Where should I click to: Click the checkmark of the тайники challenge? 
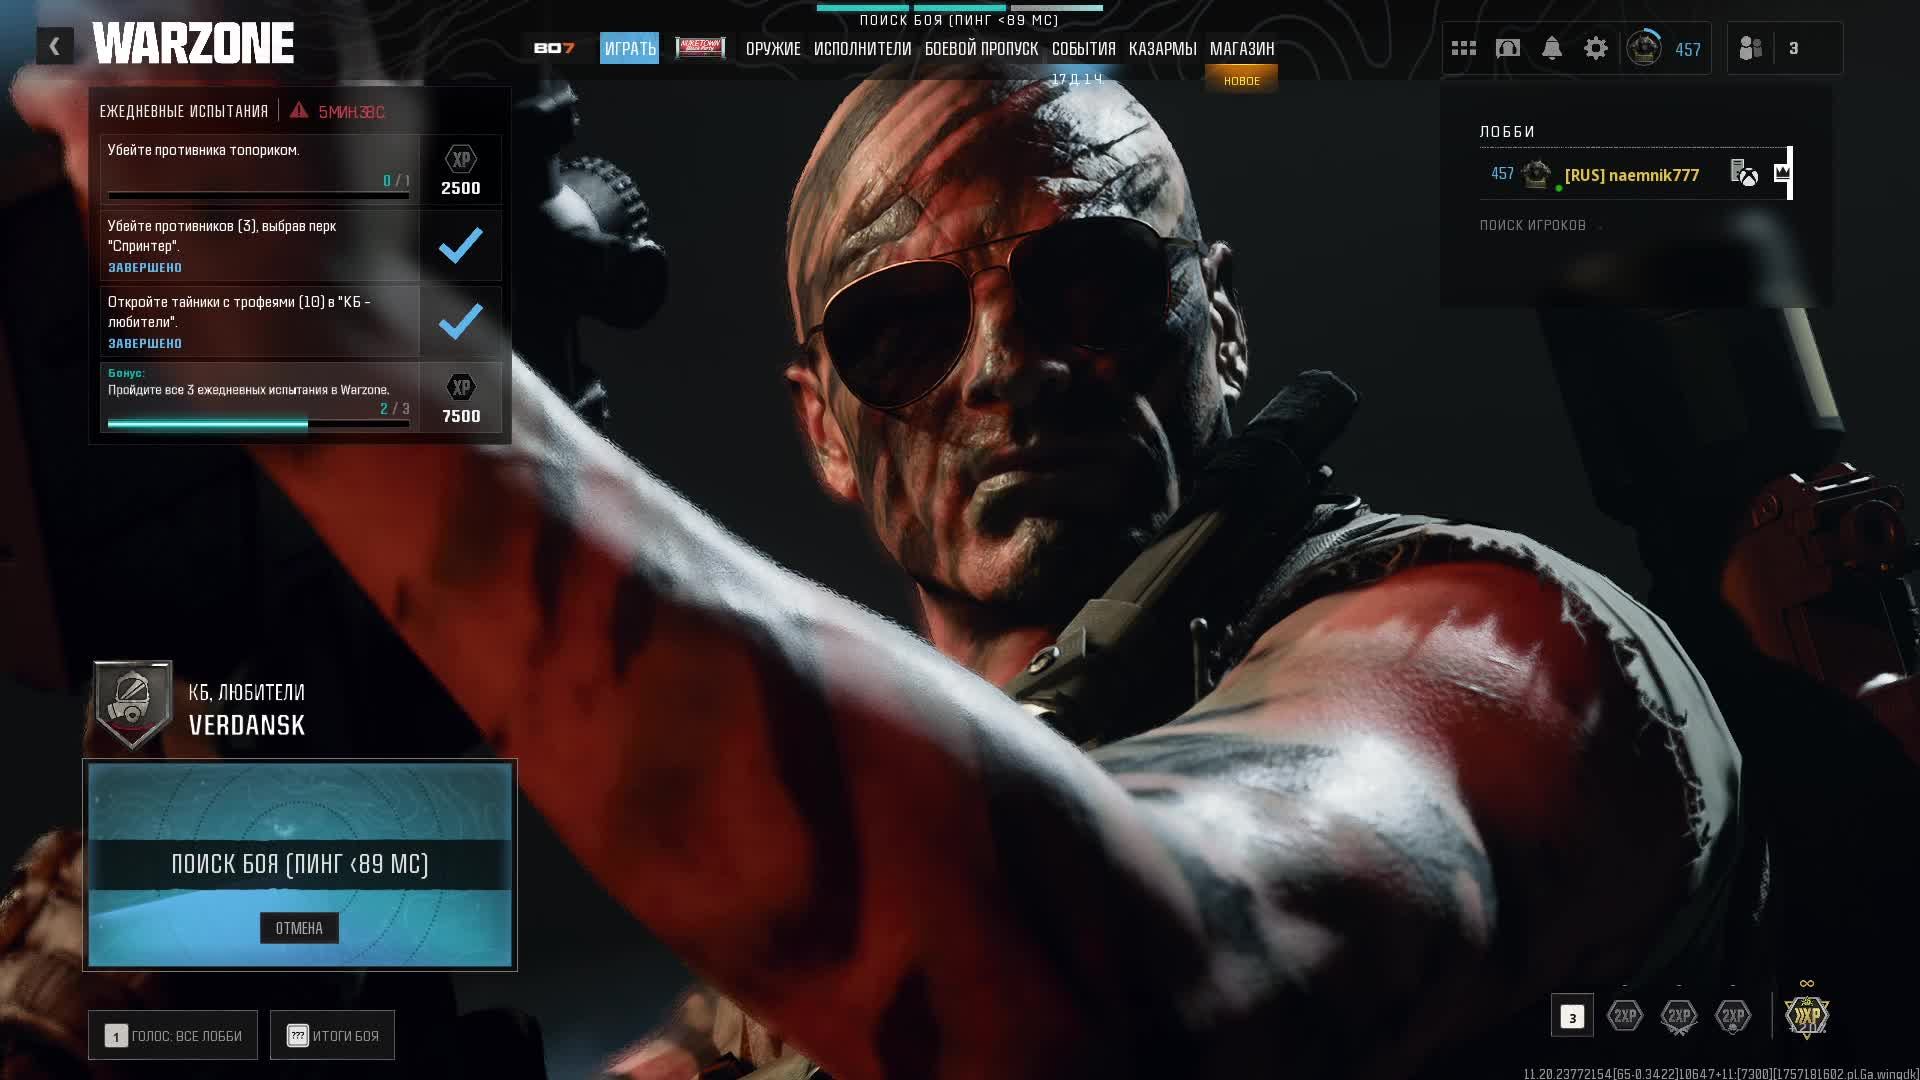[x=461, y=321]
